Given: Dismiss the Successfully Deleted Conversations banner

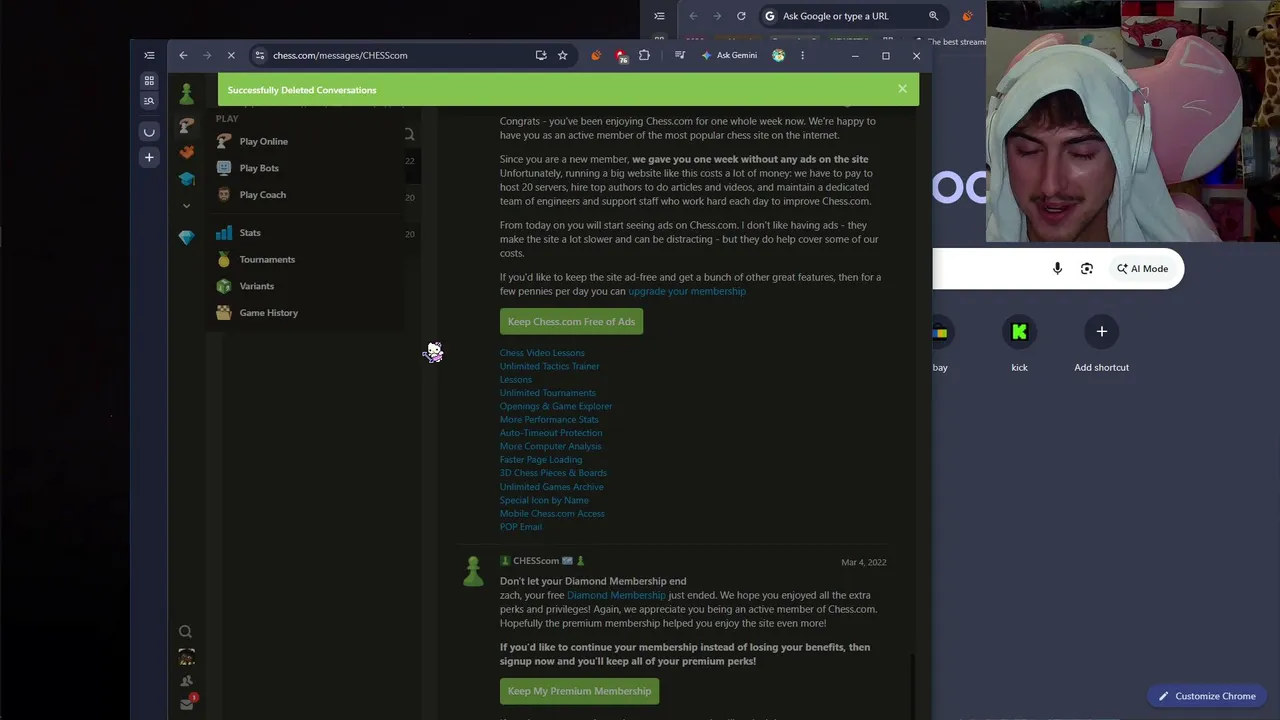Looking at the screenshot, I should [x=902, y=89].
